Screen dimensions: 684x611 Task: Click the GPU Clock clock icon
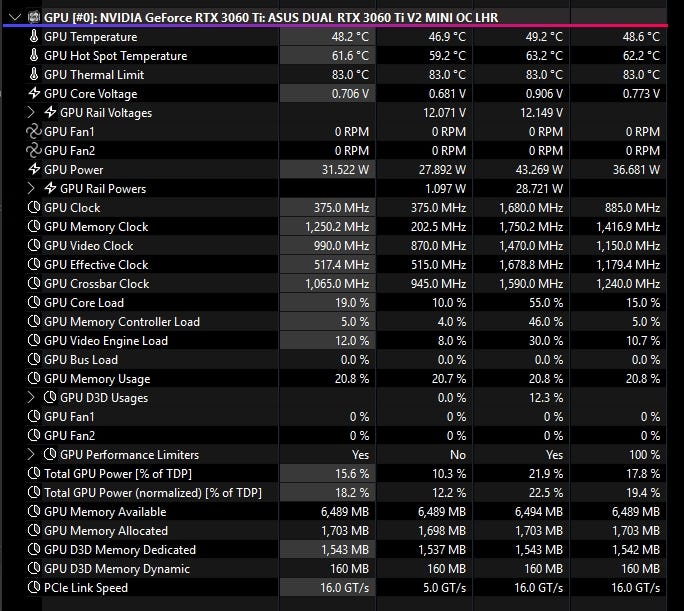tap(33, 207)
